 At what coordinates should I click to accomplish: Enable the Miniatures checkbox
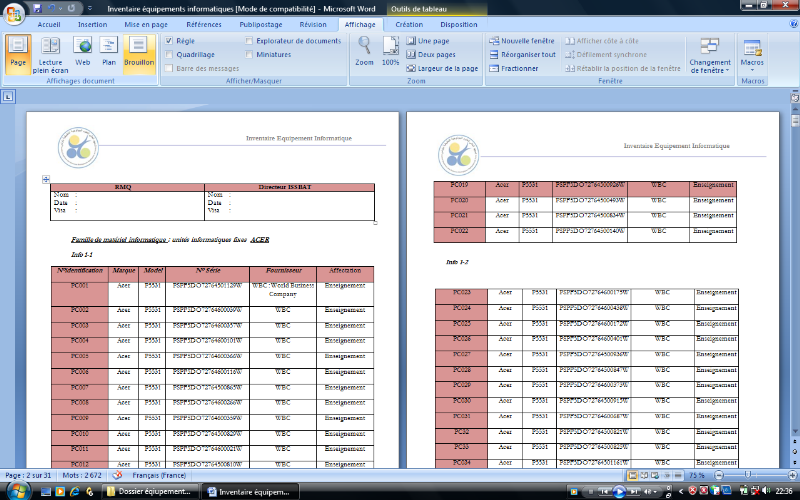[249, 55]
